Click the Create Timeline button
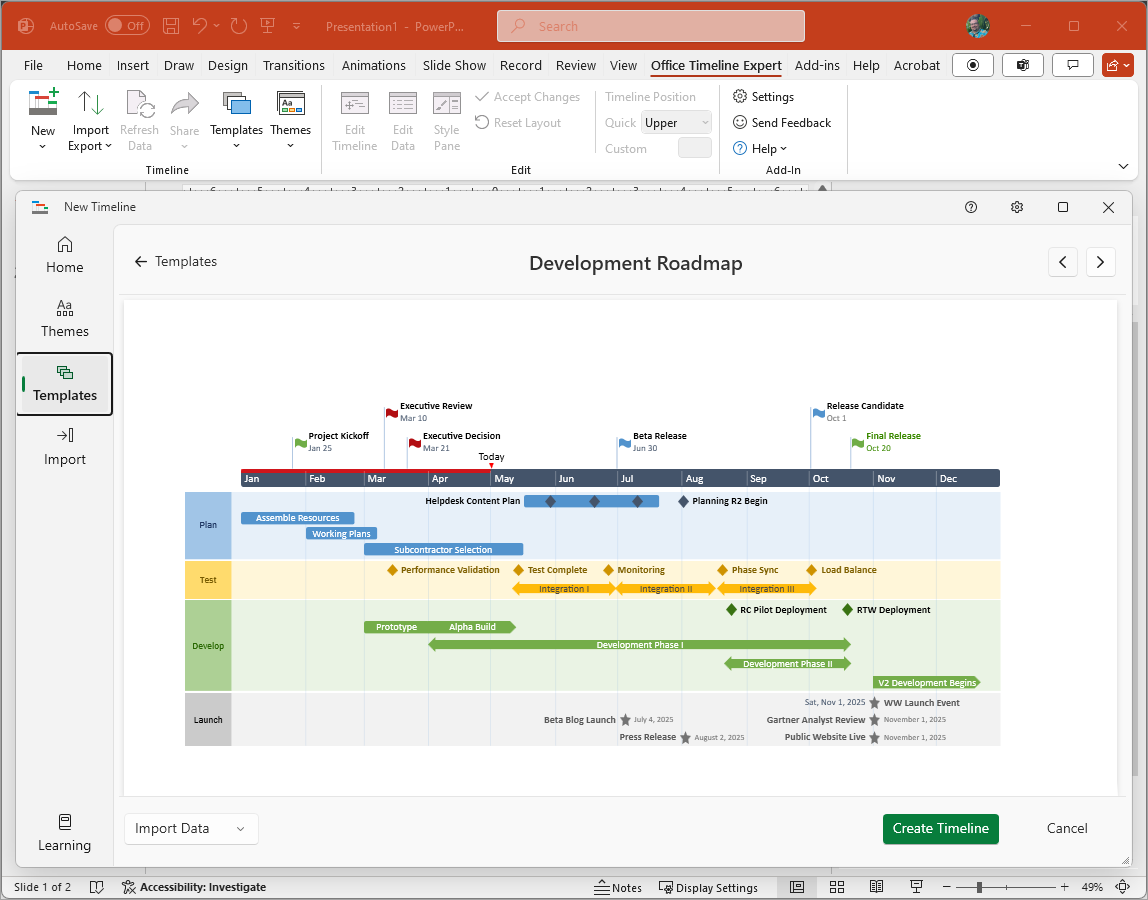 pyautogui.click(x=940, y=828)
